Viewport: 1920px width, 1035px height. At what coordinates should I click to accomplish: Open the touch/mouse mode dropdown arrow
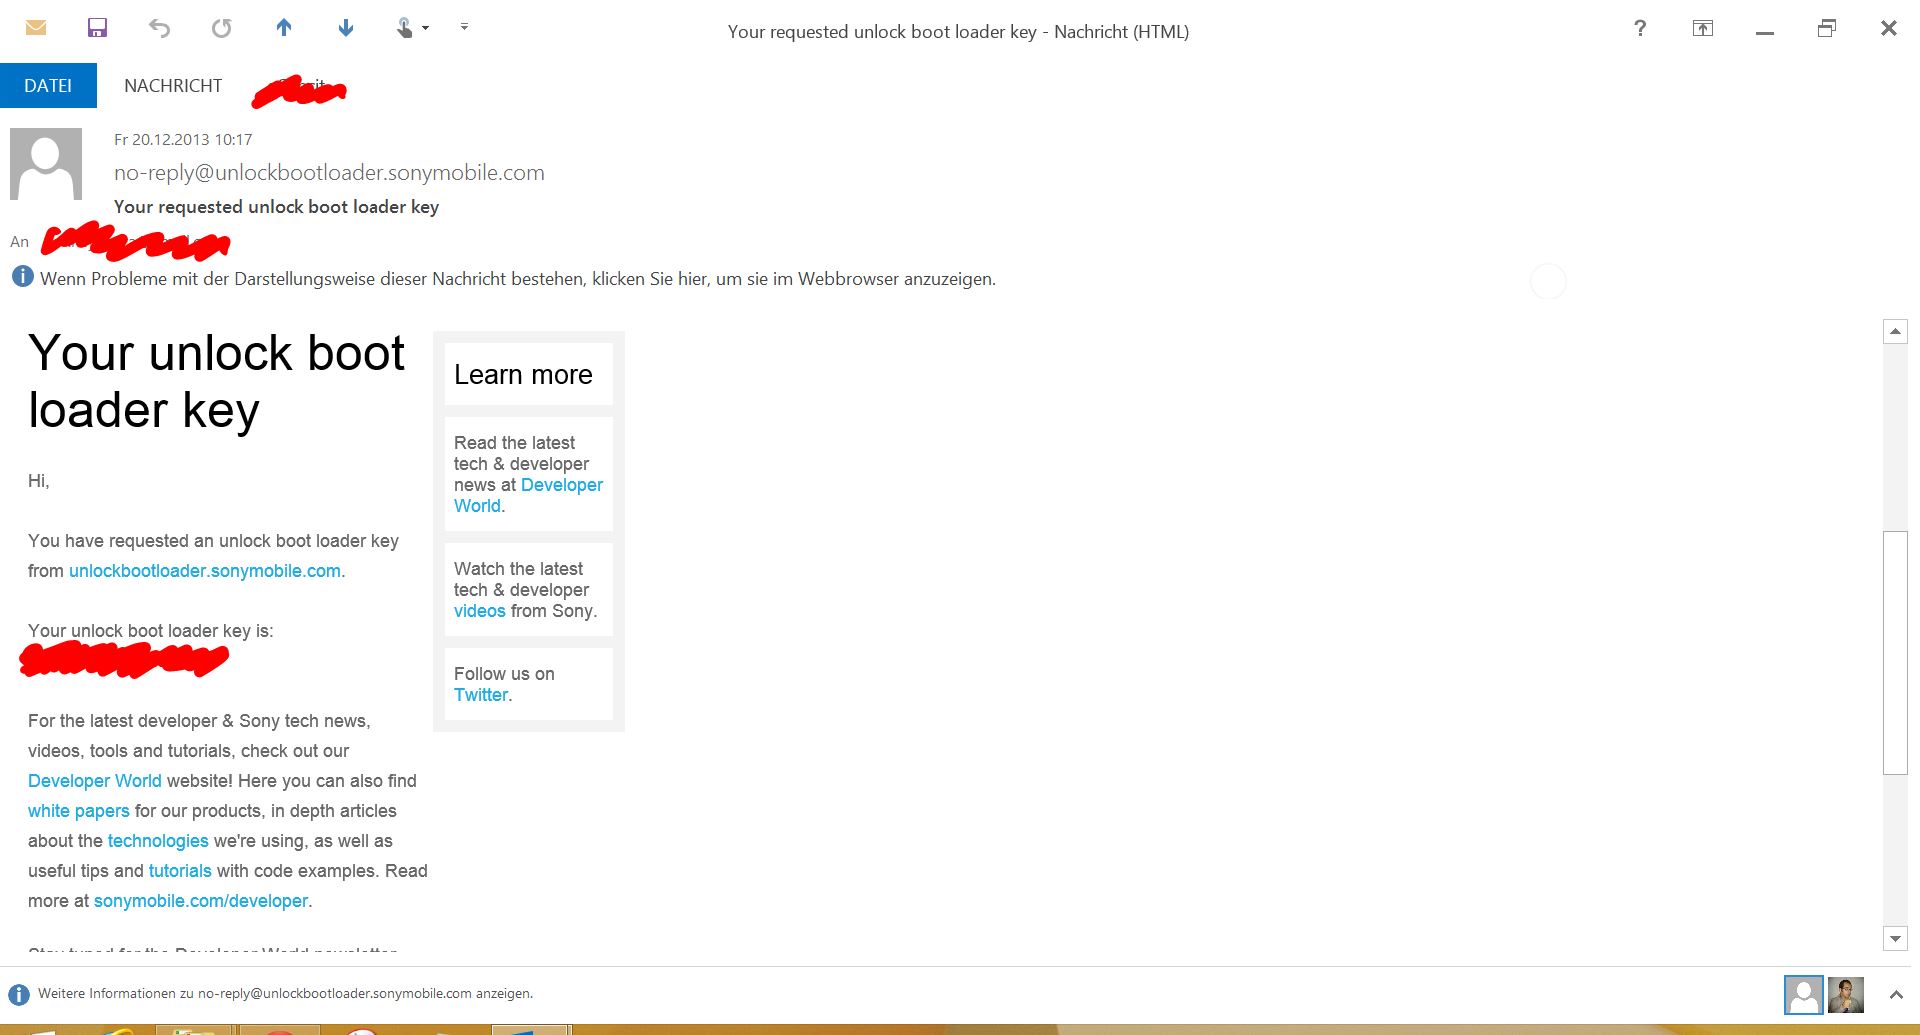(x=426, y=28)
